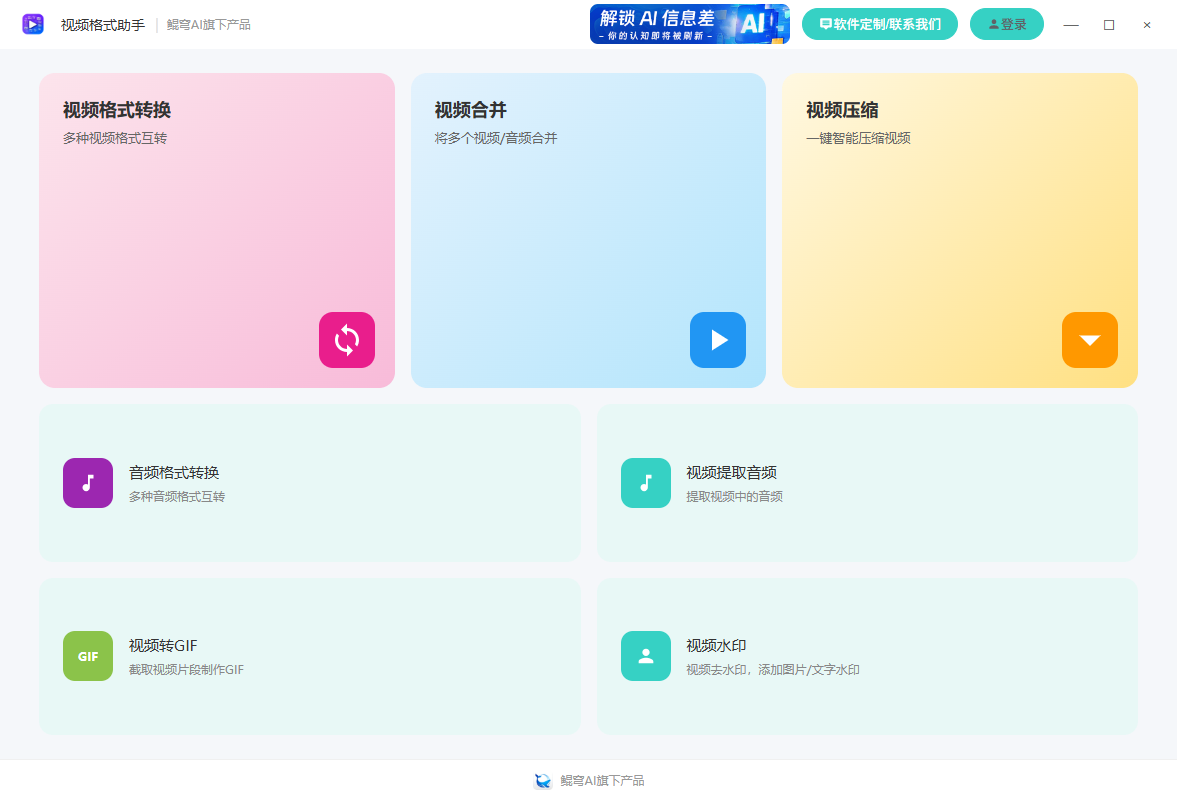Image resolution: width=1177 pixels, height=799 pixels.
Task: Click the teal music note icon for 视频提取音频
Action: [x=646, y=483]
